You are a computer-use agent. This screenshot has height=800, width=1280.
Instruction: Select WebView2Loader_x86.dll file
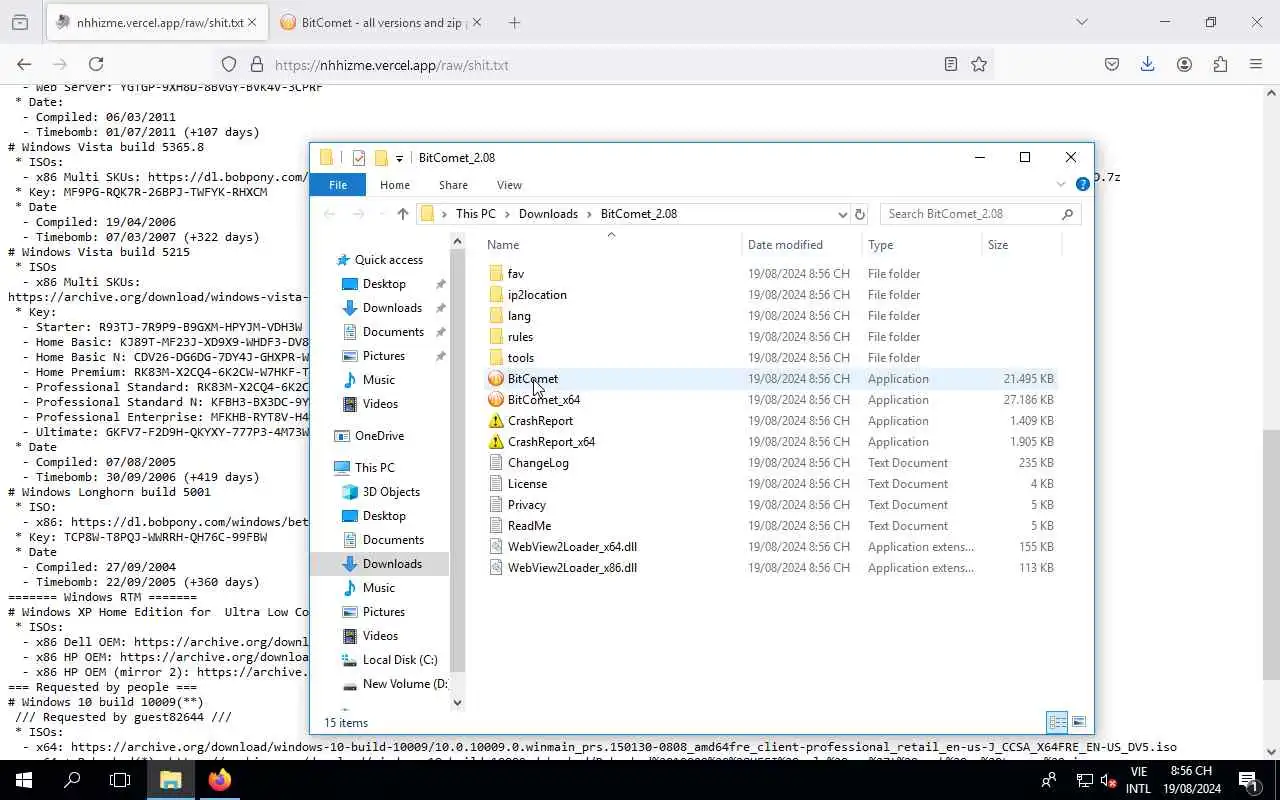(572, 568)
